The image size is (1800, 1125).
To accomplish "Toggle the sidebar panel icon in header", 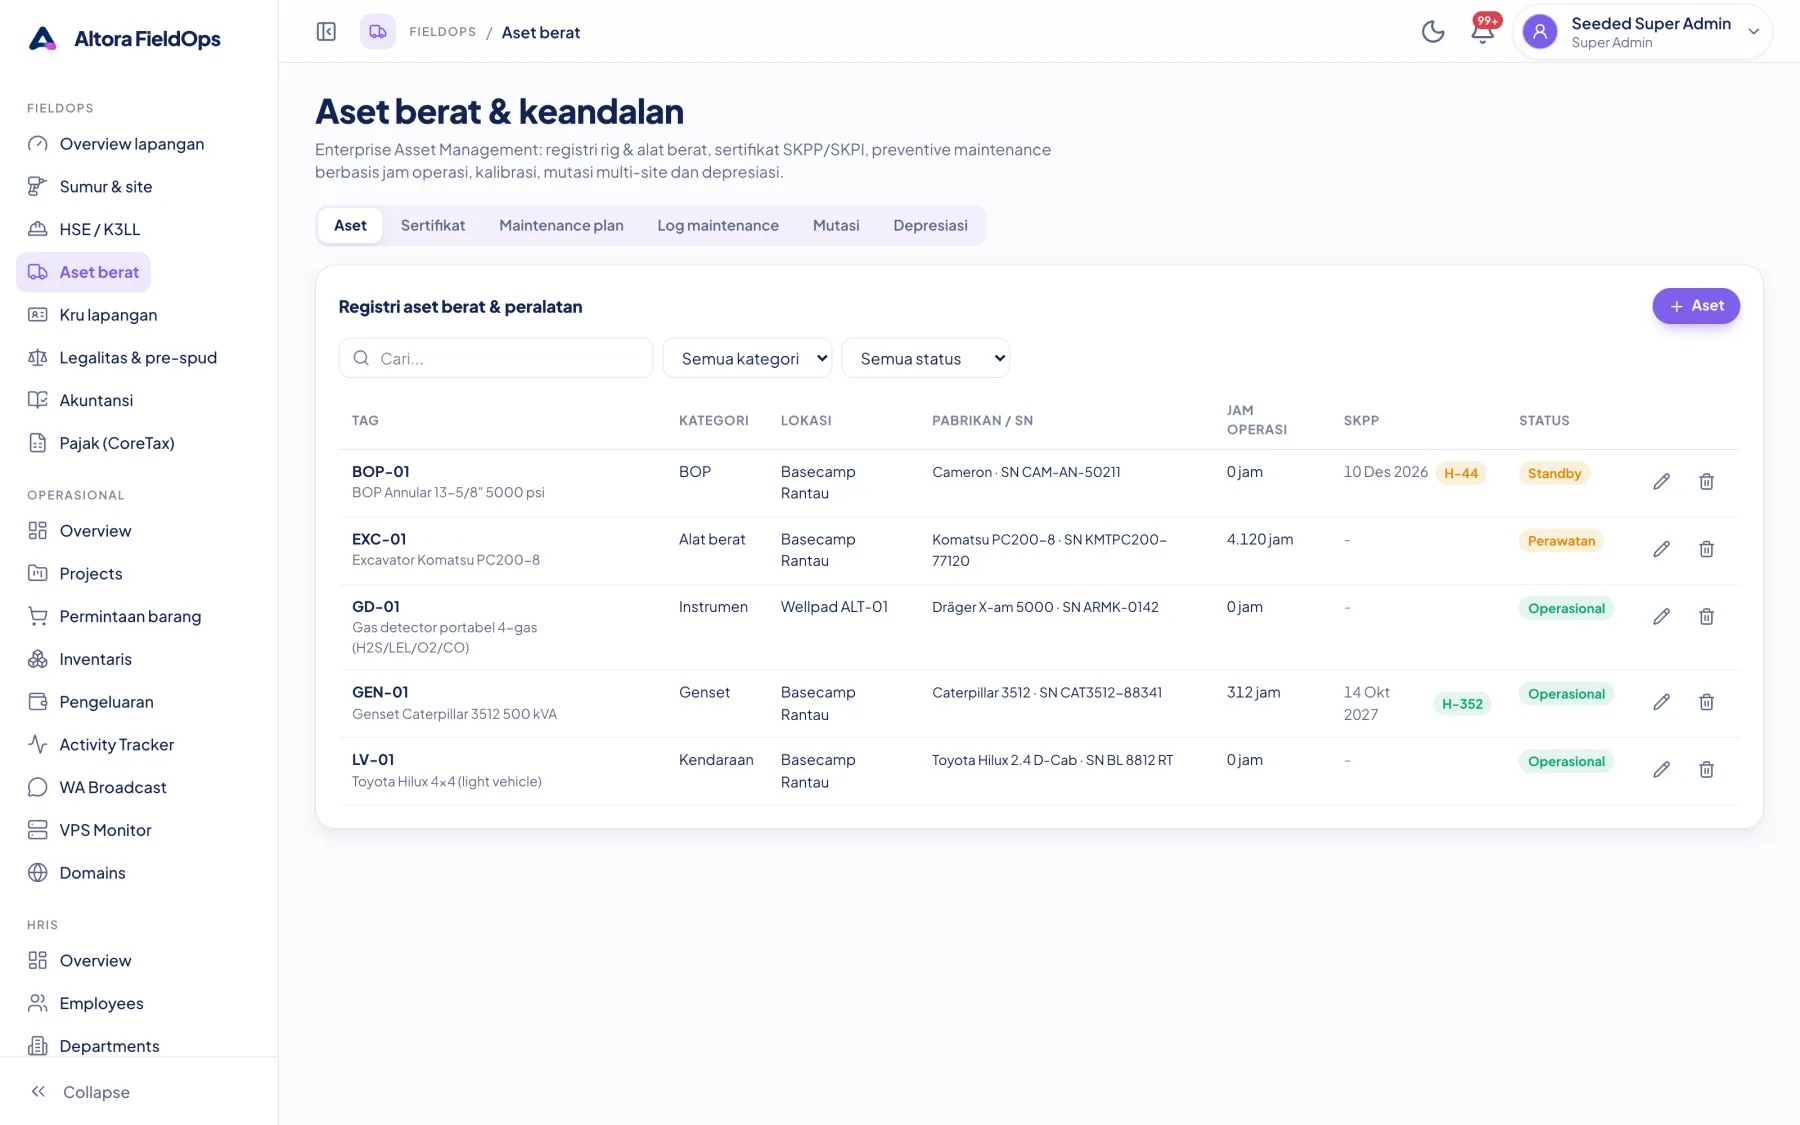I will (326, 32).
